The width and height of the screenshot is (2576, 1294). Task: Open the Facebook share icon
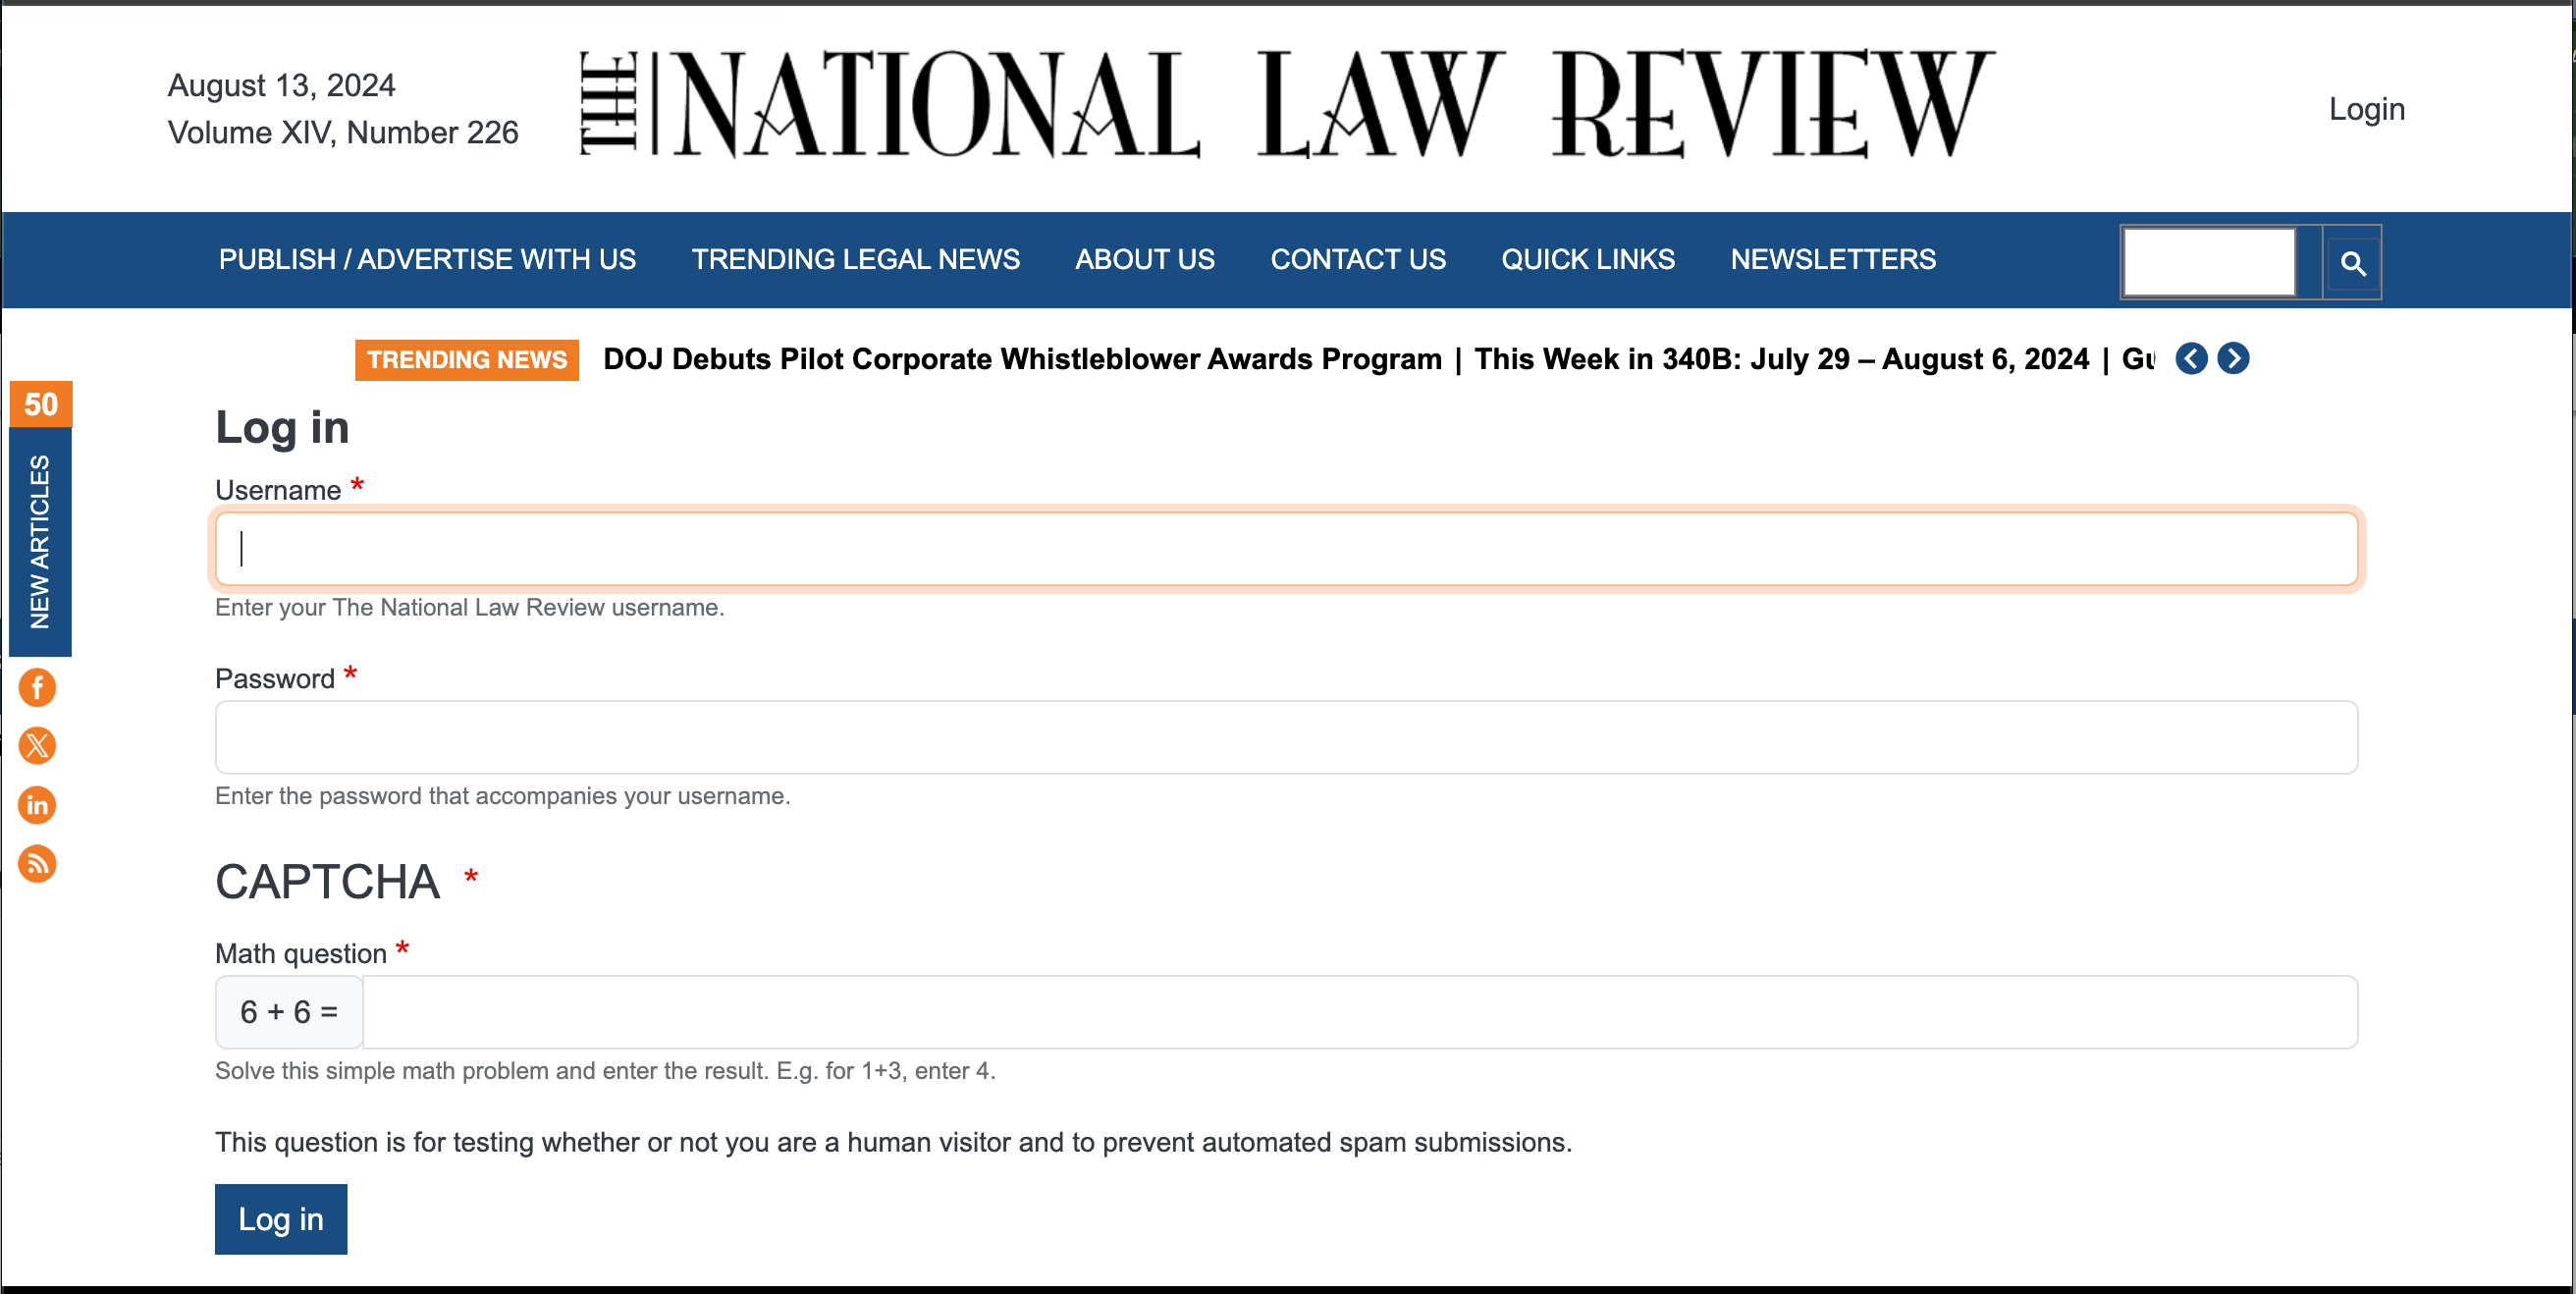[x=37, y=688]
